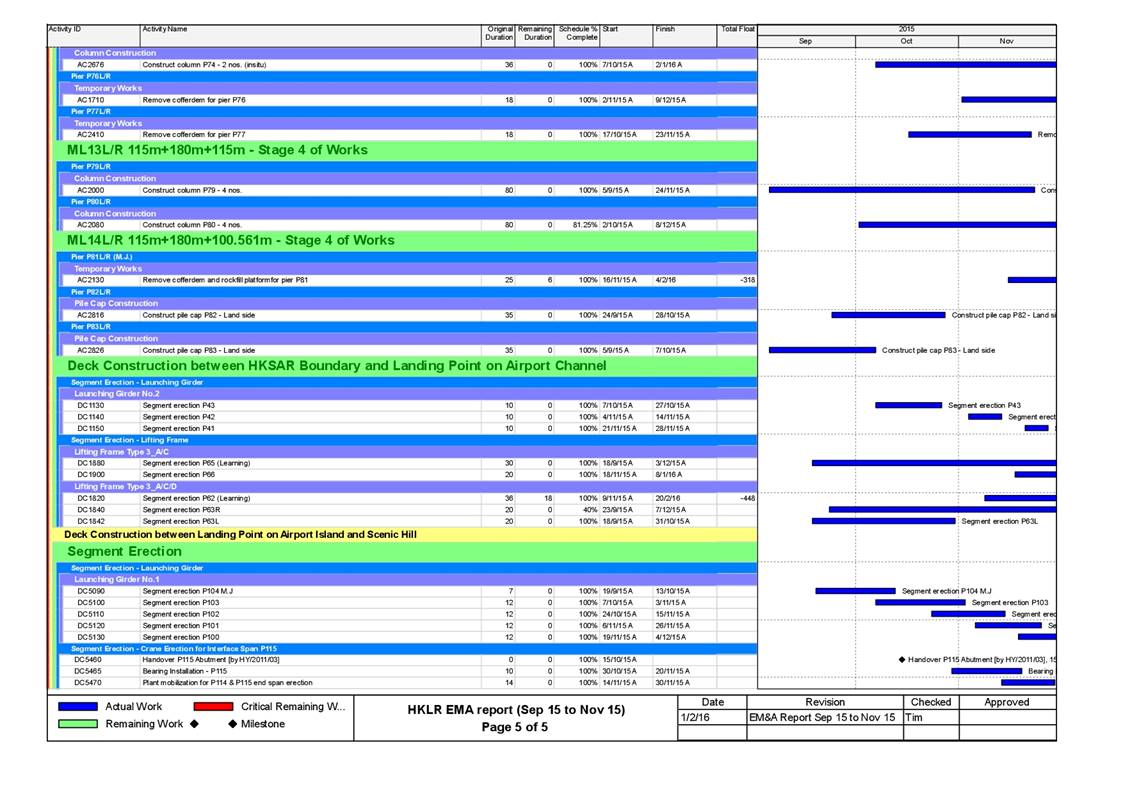The height and width of the screenshot is (794, 1123).
Task: Click Gantt bar labeled Segment erection P43
Action: pyautogui.click(x=908, y=405)
